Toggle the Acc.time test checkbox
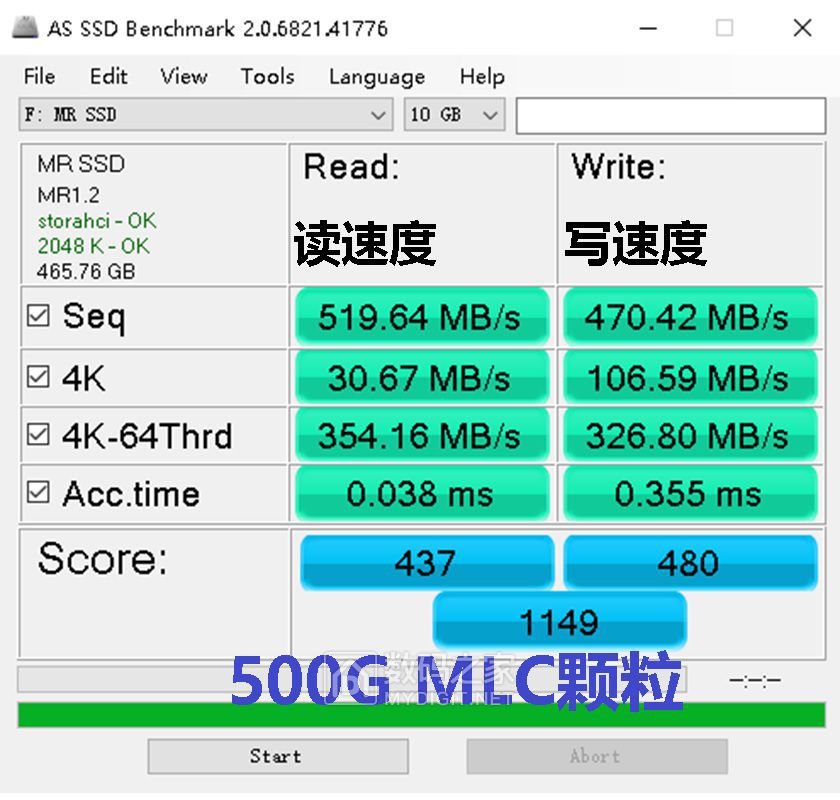Screen dimensions: 840x800 tap(38, 493)
